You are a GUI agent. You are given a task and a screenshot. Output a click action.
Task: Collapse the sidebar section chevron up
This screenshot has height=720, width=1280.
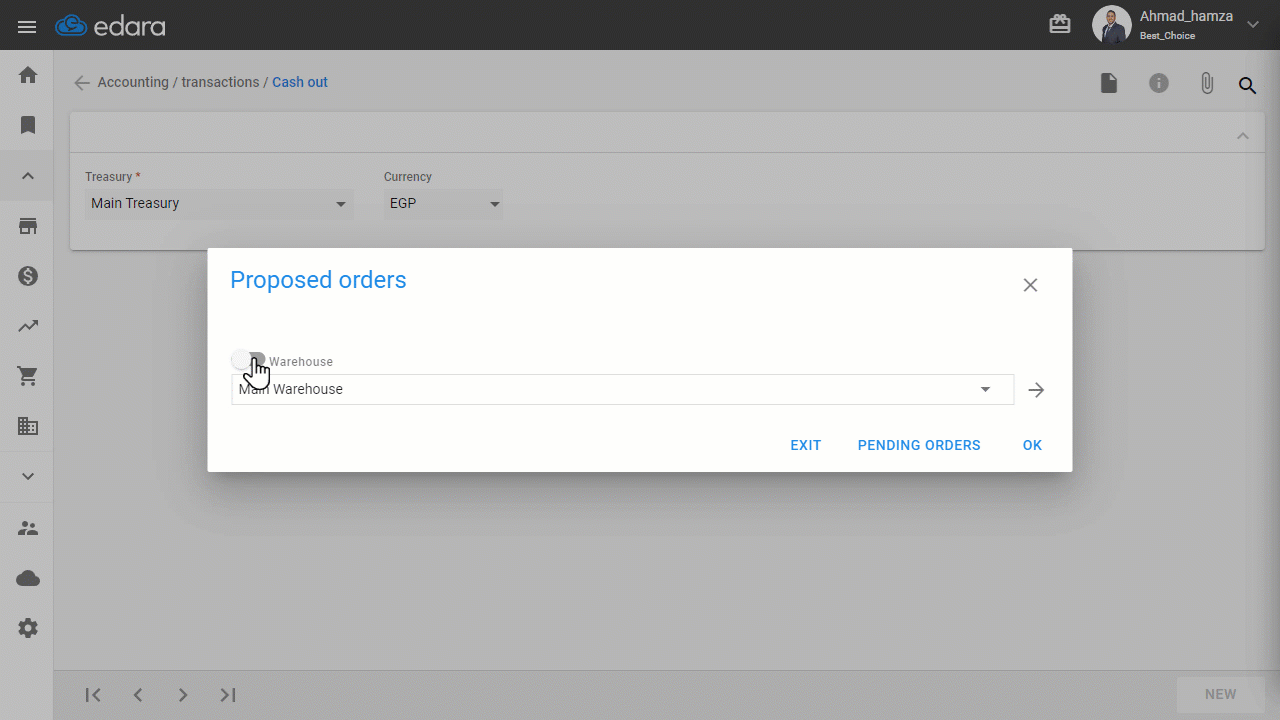pos(28,176)
